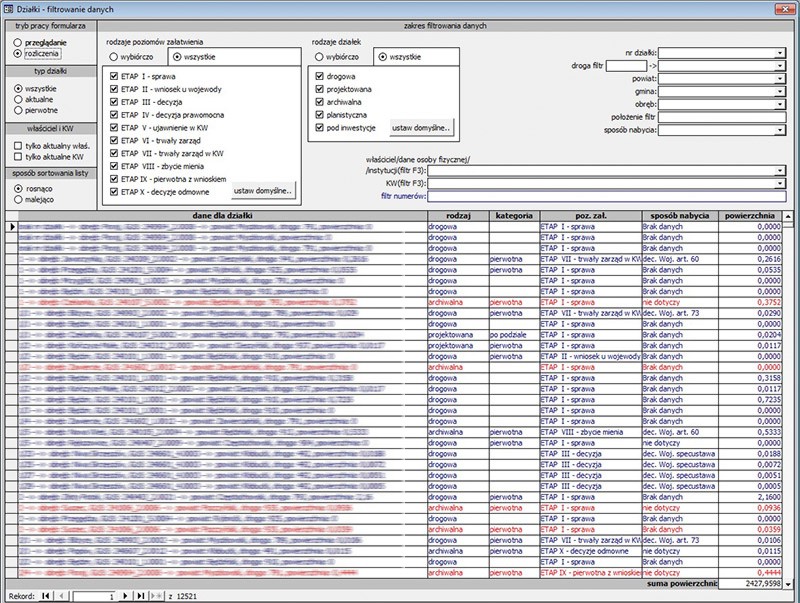Click ustaw domyślne under ETAP list

click(x=263, y=191)
